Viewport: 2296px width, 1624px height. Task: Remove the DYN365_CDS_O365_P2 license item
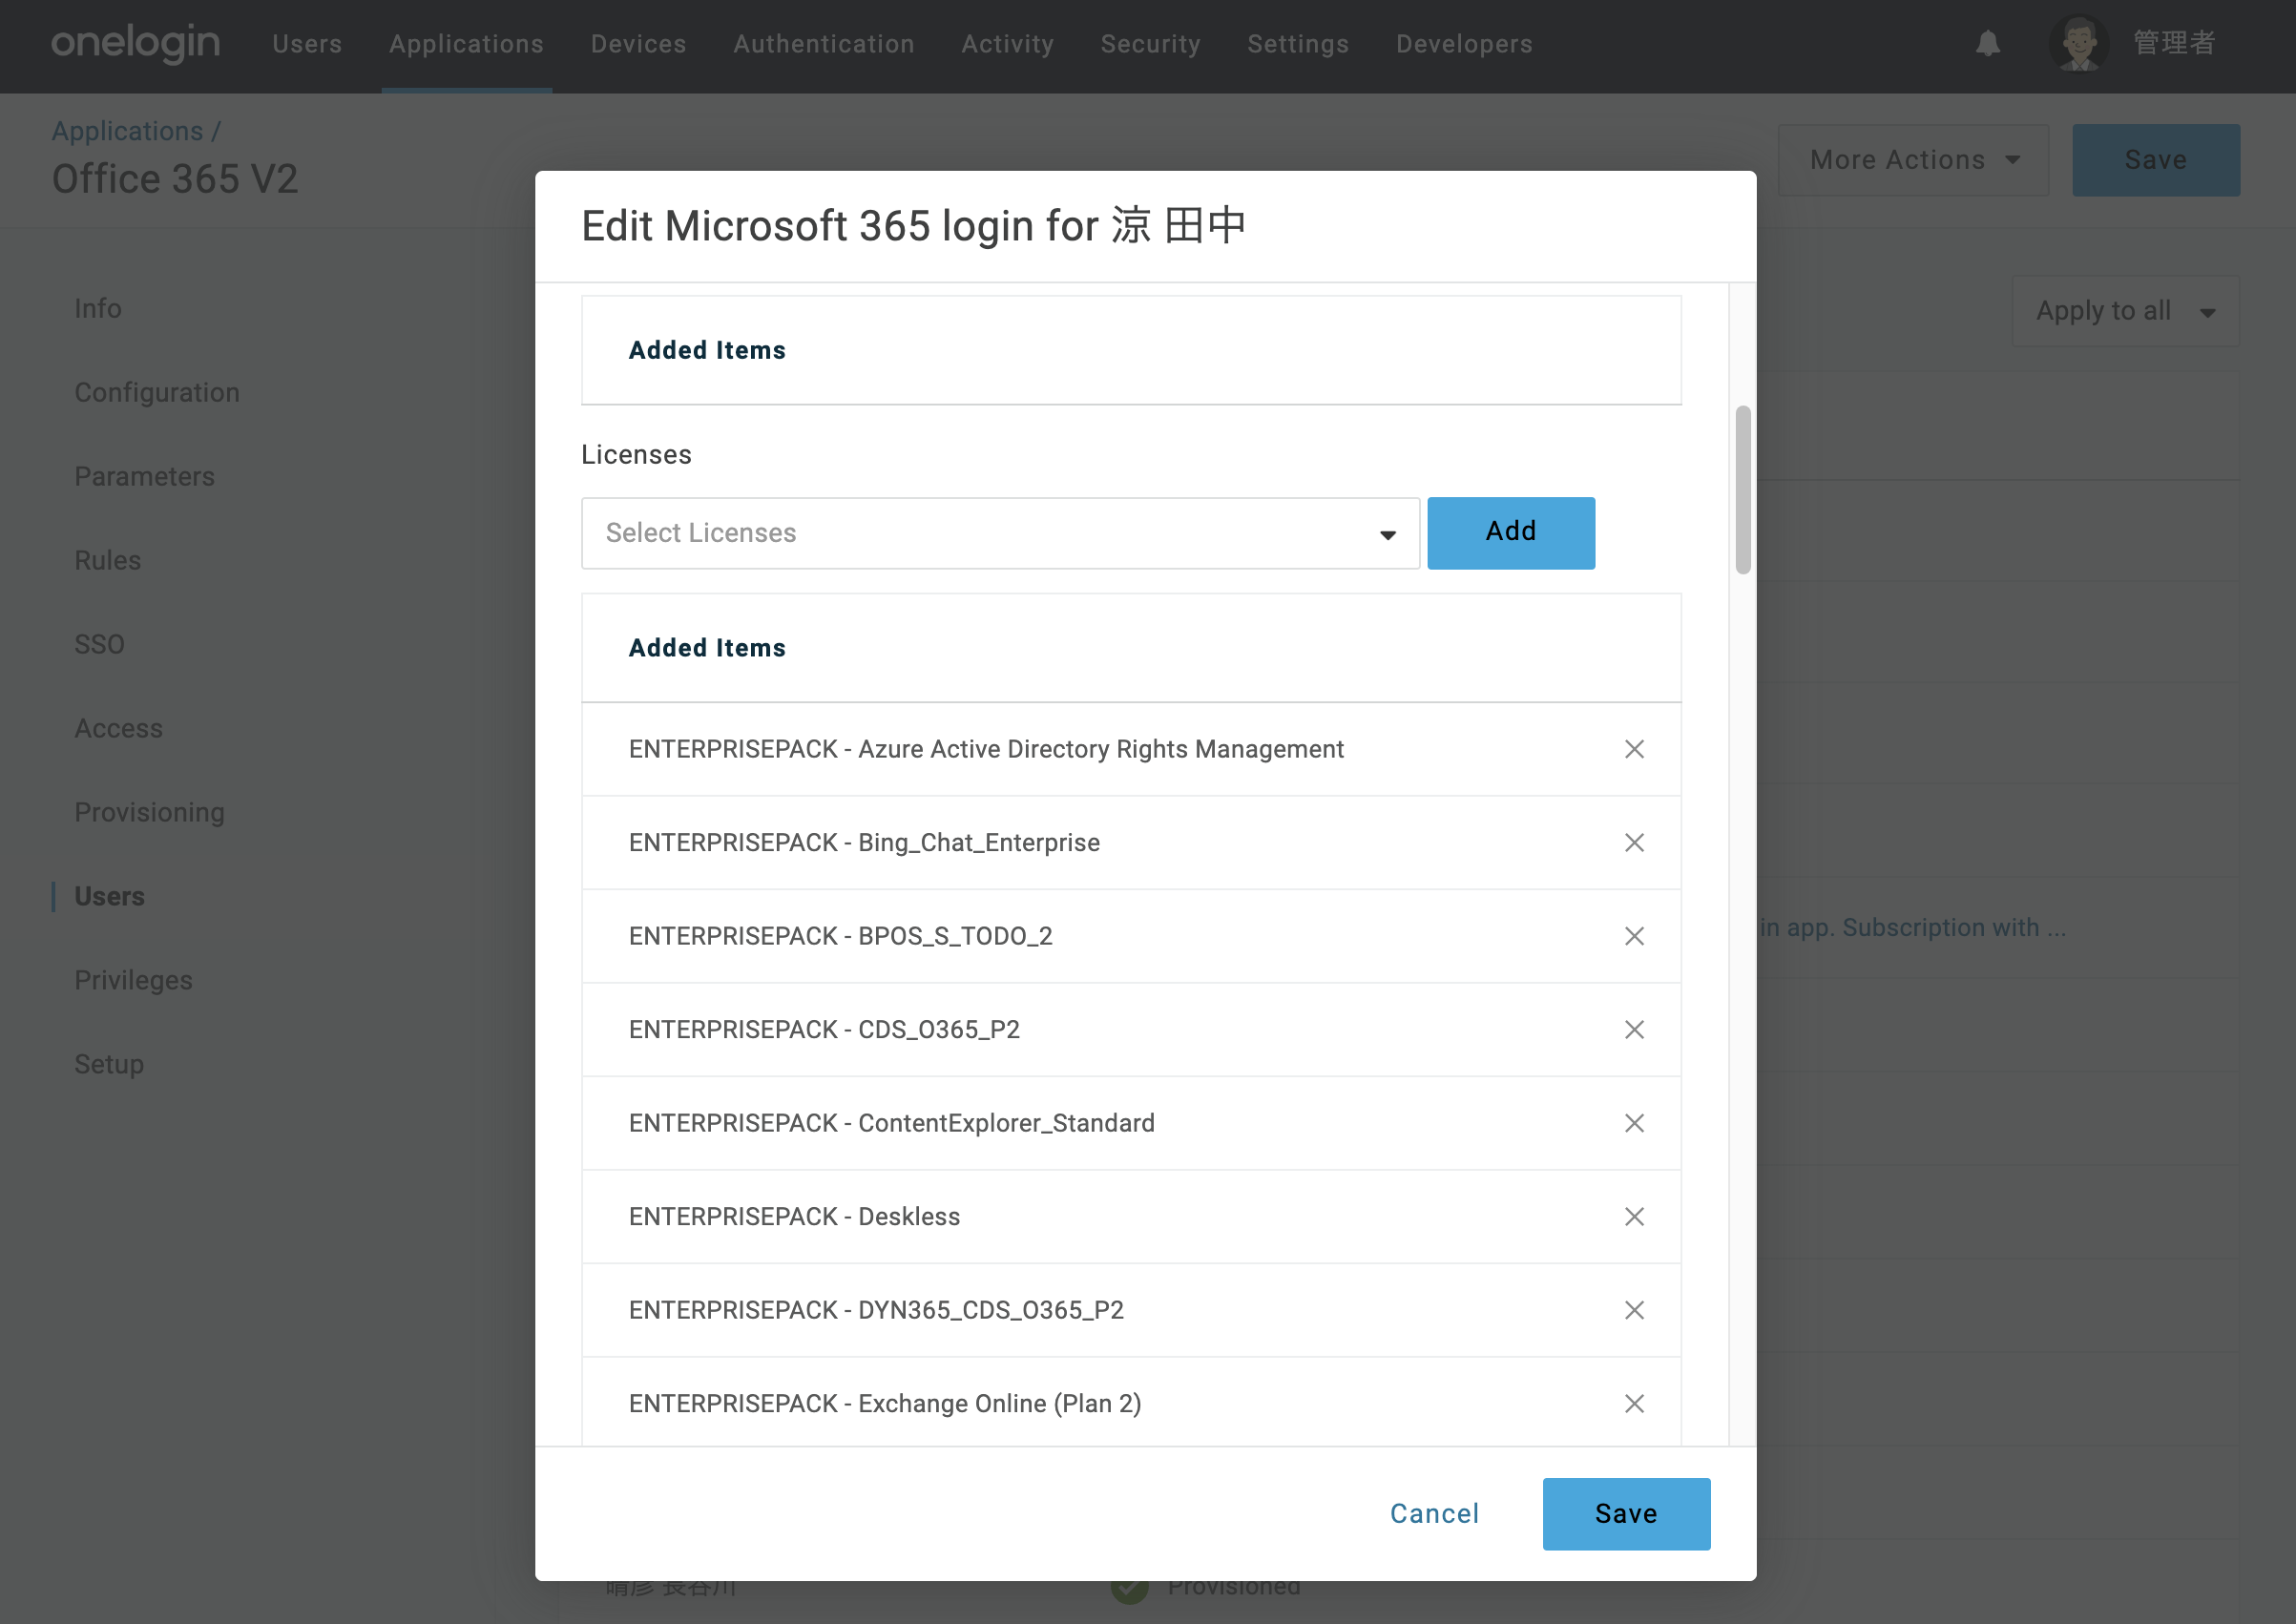[1634, 1310]
